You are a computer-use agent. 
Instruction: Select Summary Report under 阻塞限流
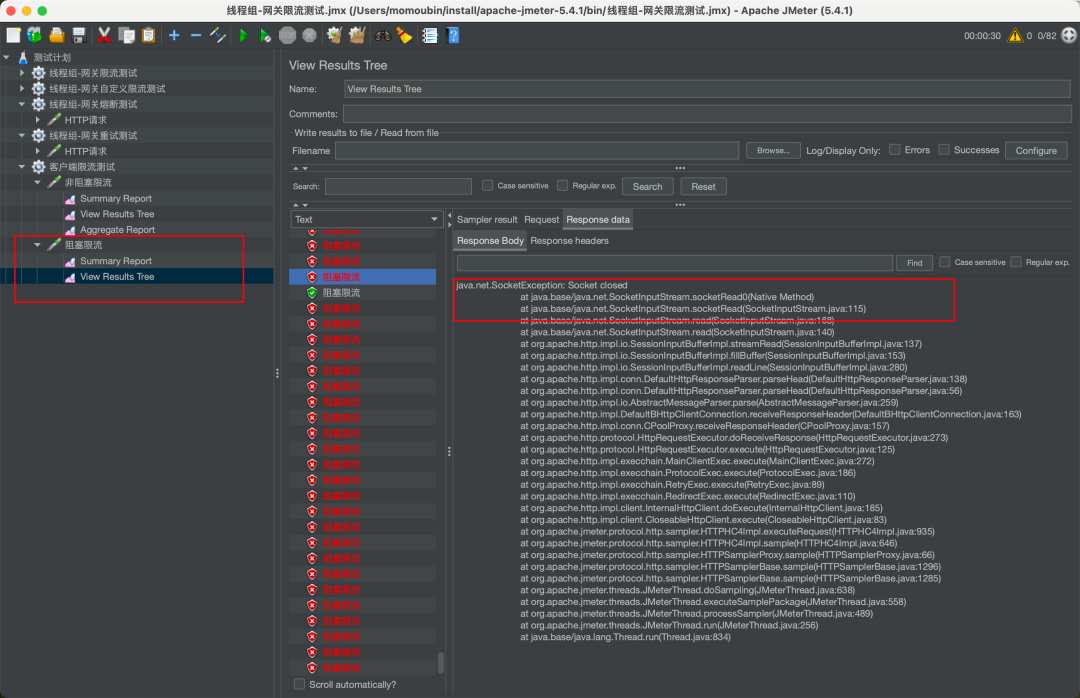pos(116,260)
